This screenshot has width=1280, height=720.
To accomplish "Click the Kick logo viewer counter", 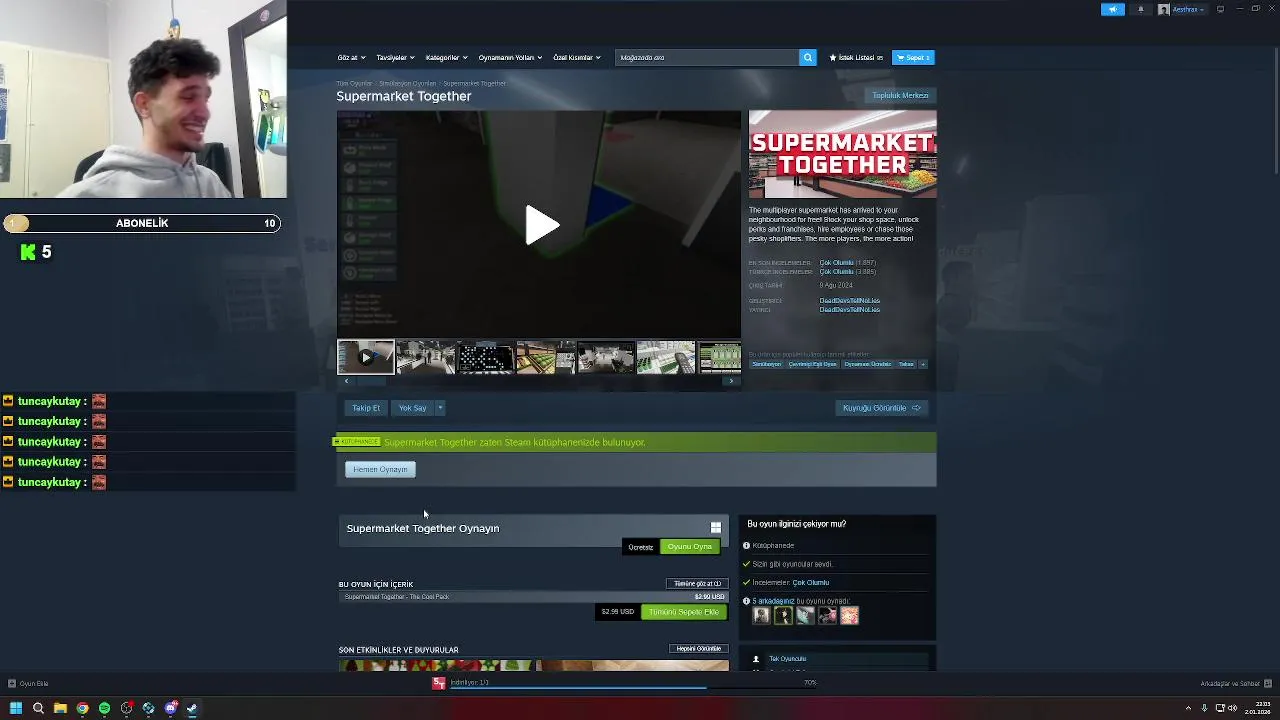I will point(28,253).
